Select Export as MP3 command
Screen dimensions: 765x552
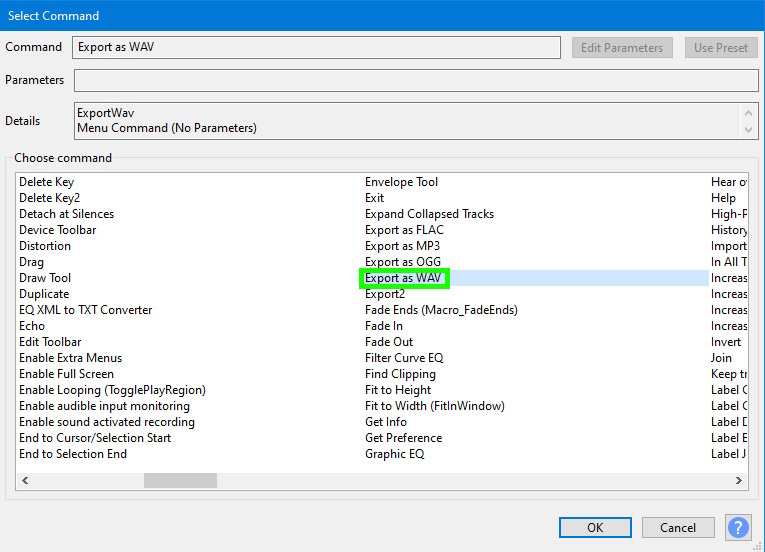point(402,246)
